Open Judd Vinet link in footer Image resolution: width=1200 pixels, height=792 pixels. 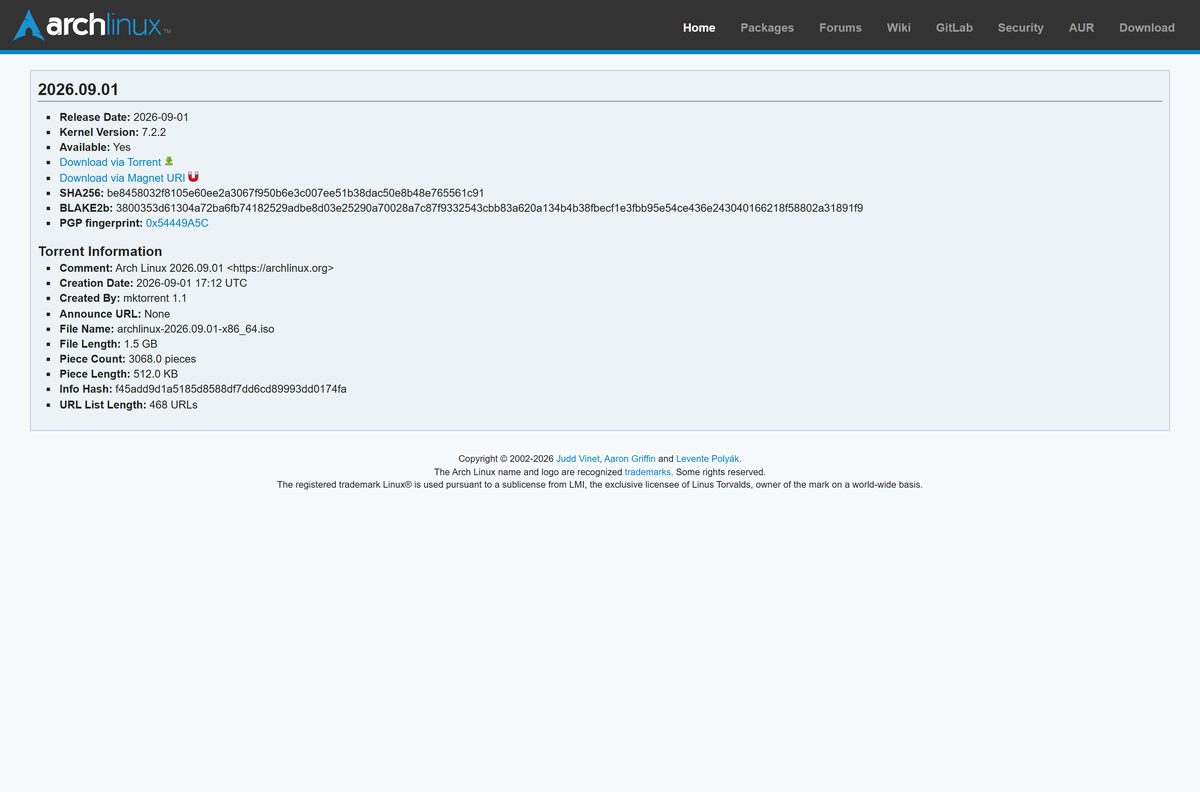pos(578,459)
